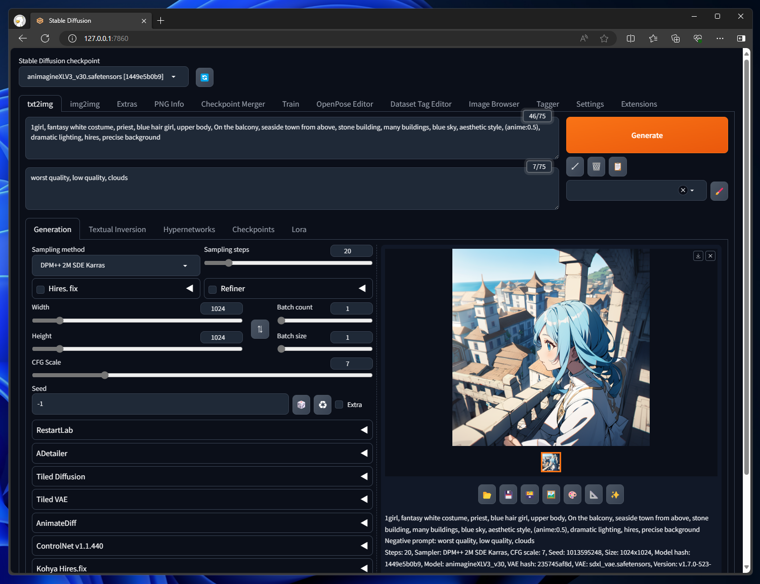Open the styles dropdown arrow

click(692, 190)
